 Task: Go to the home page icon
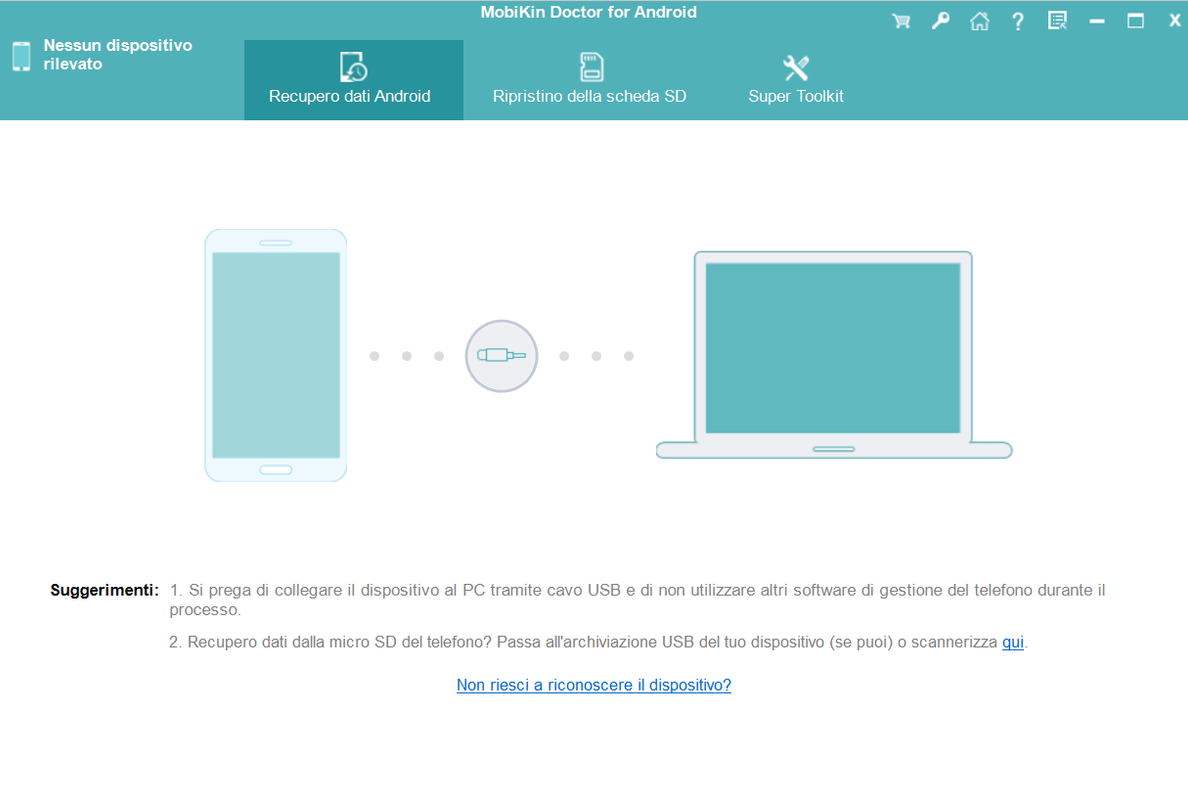(x=980, y=21)
